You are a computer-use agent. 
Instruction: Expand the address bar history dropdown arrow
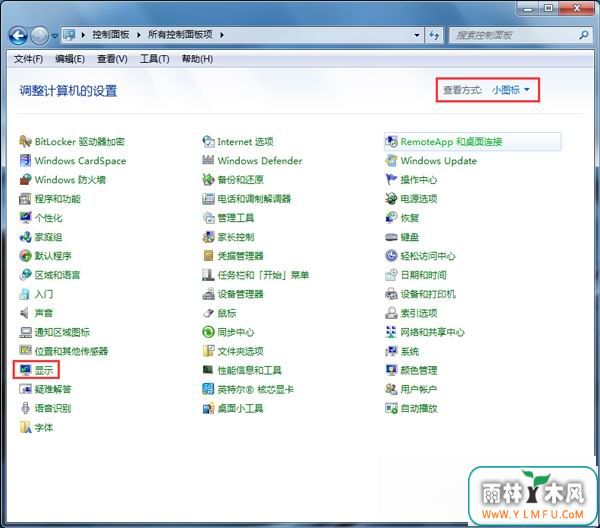click(x=417, y=35)
